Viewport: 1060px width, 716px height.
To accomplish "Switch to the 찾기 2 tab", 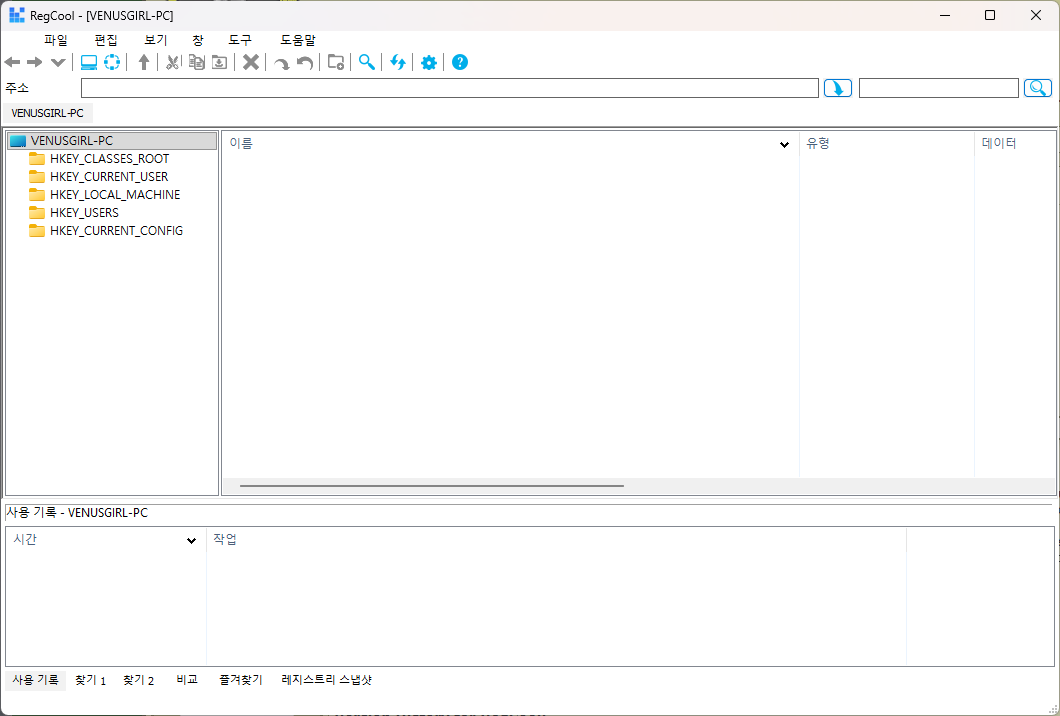I will pos(139,680).
